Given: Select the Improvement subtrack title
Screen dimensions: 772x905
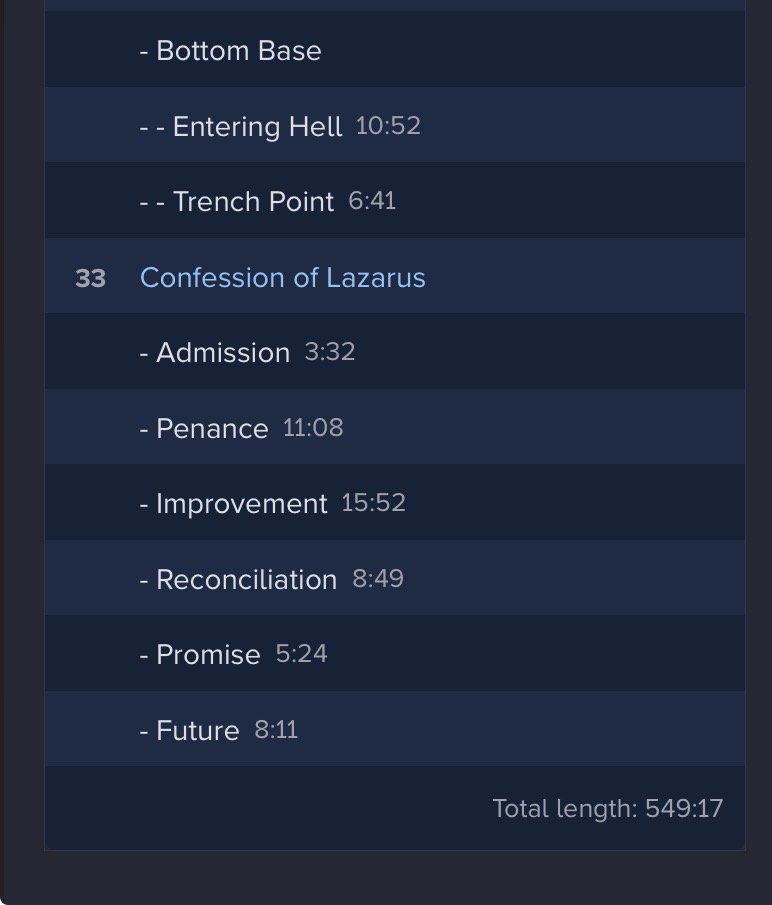Looking at the screenshot, I should 233,503.
